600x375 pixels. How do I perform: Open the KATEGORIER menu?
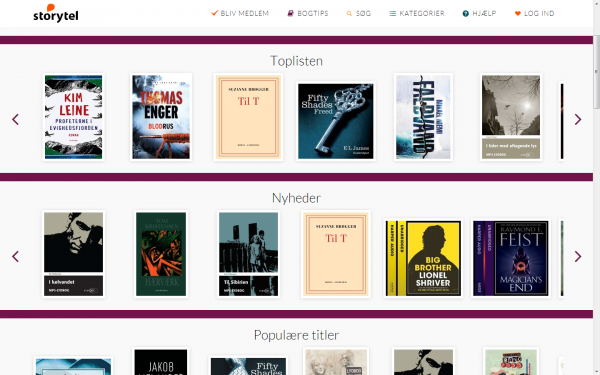coord(422,13)
